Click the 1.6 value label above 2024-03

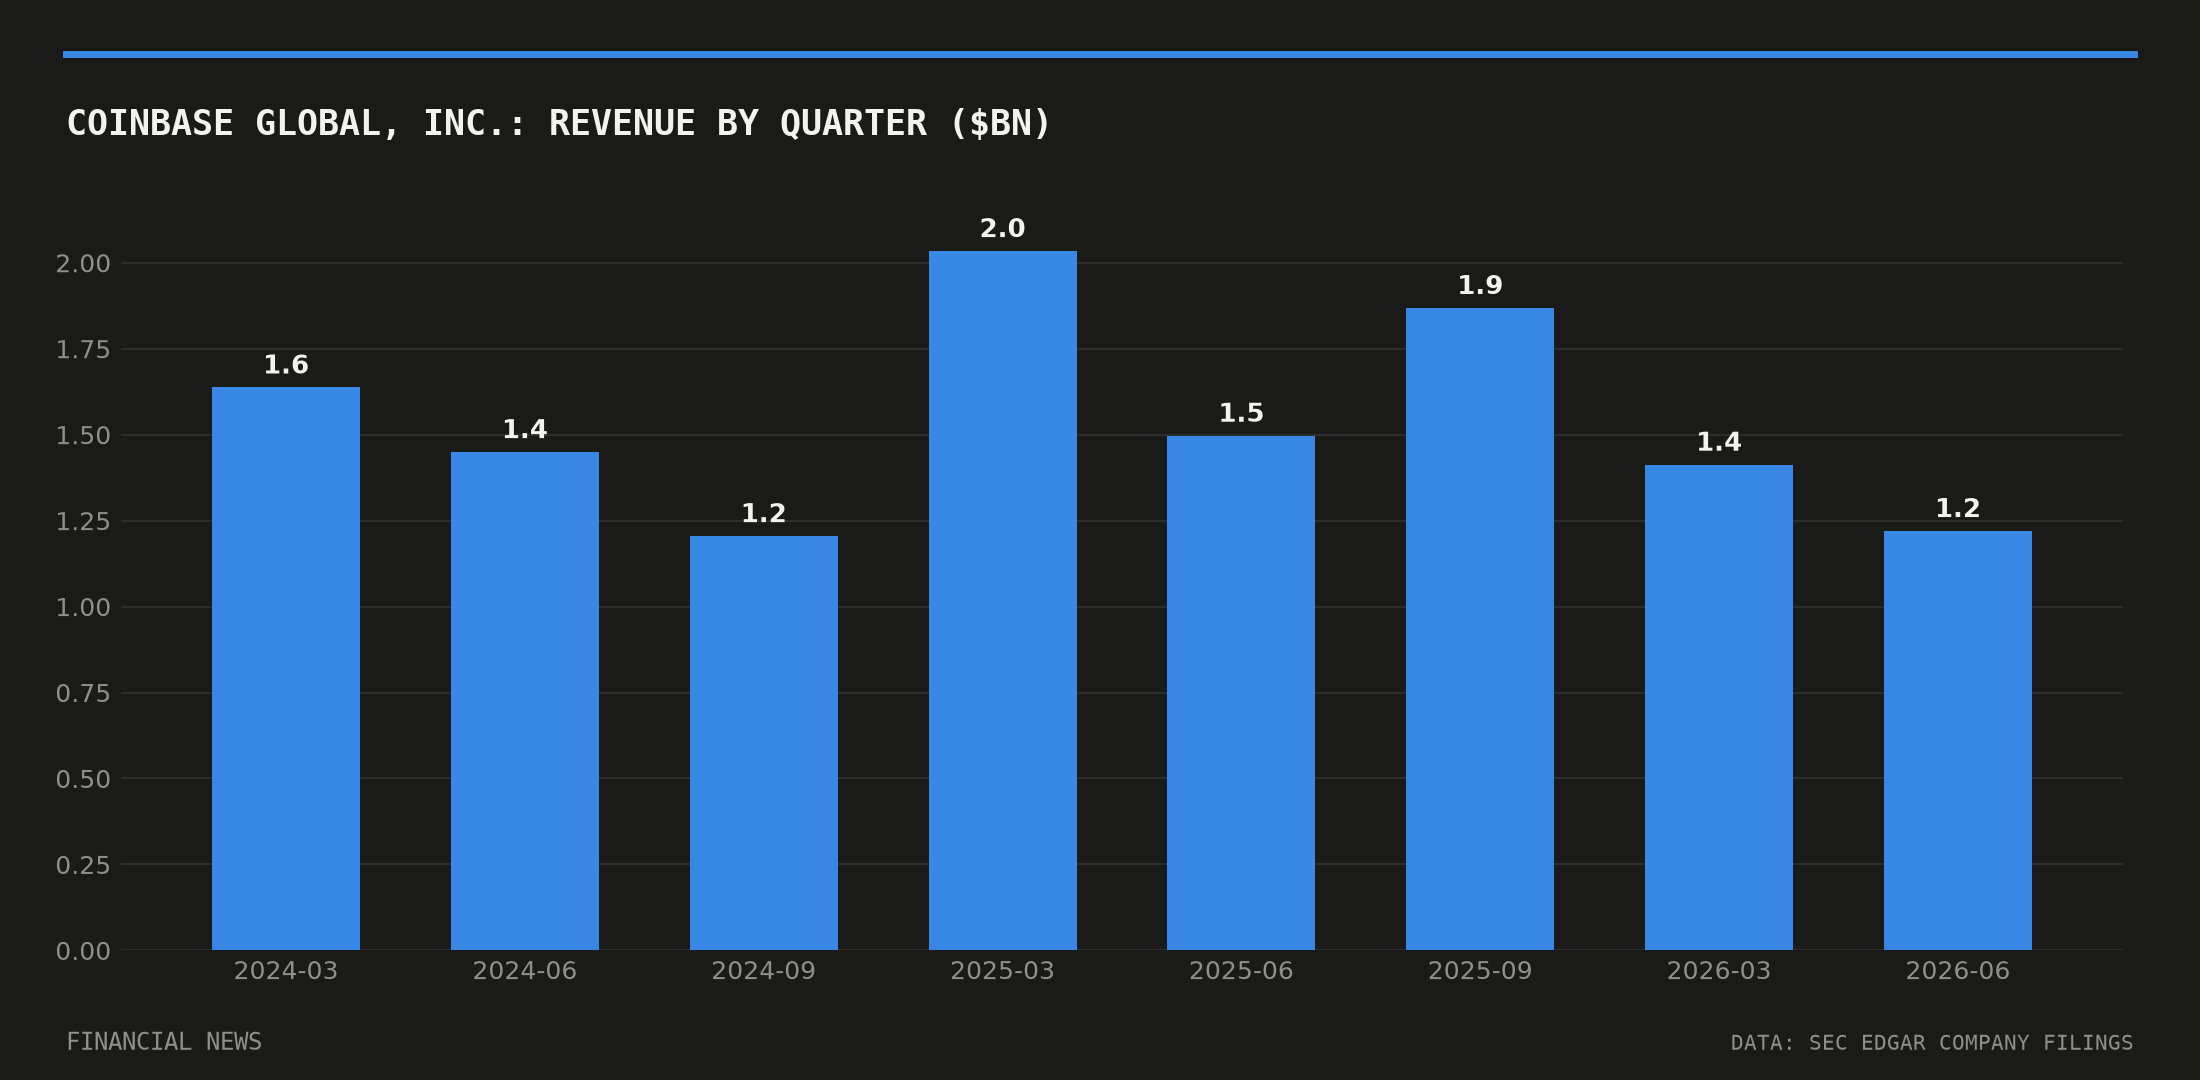286,366
